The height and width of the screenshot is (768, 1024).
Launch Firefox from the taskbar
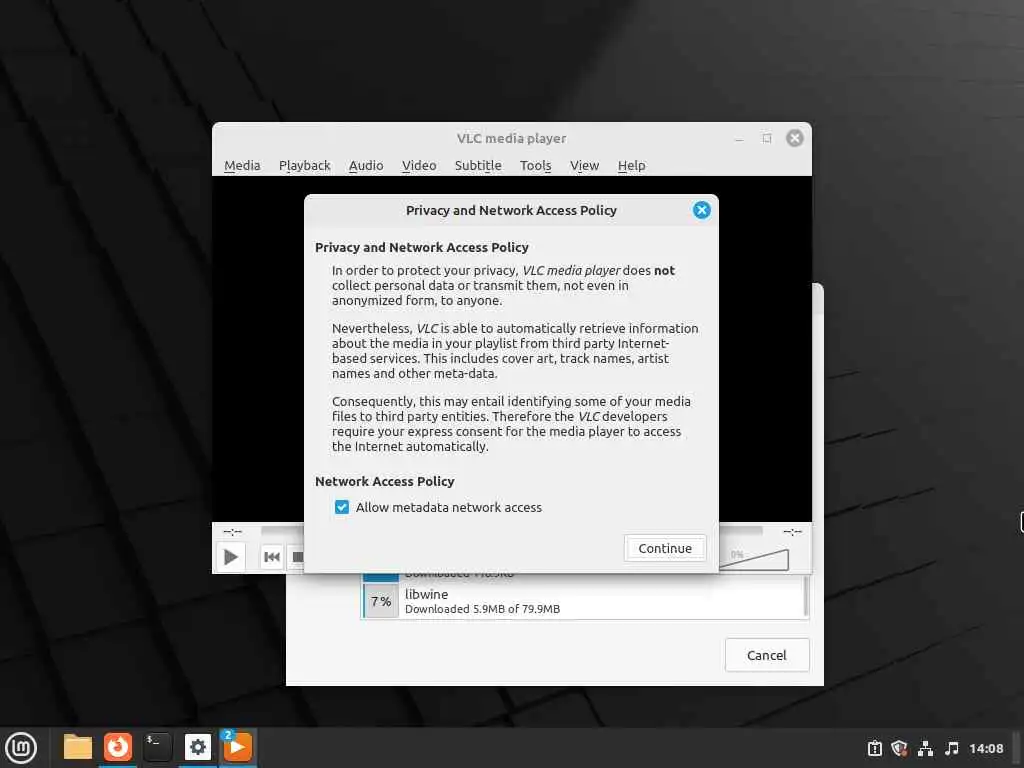pos(118,747)
